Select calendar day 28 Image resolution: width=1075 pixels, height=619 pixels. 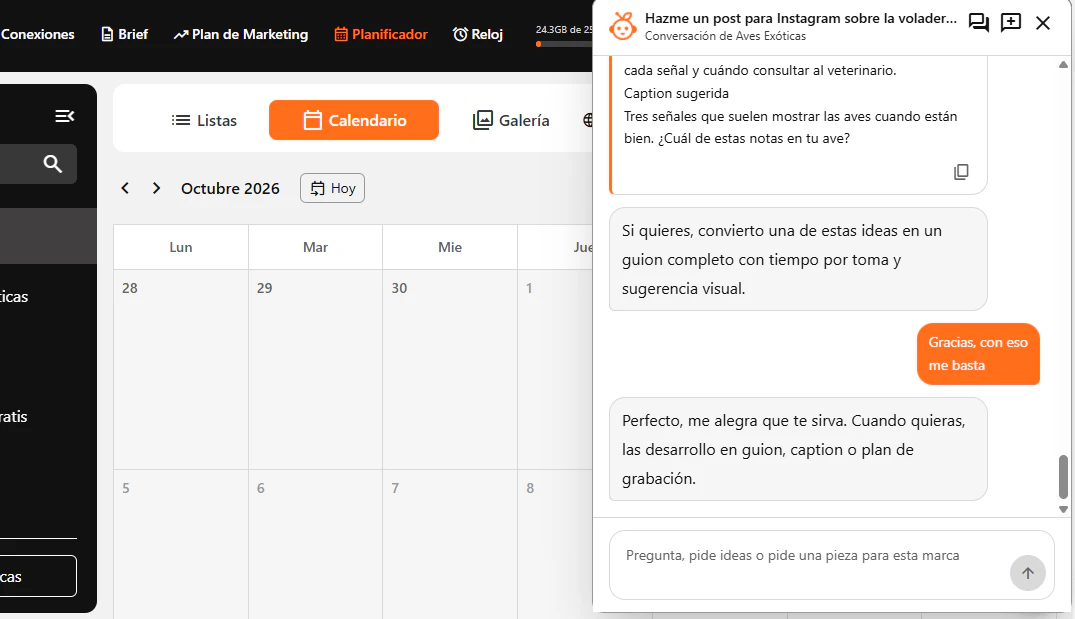181,369
